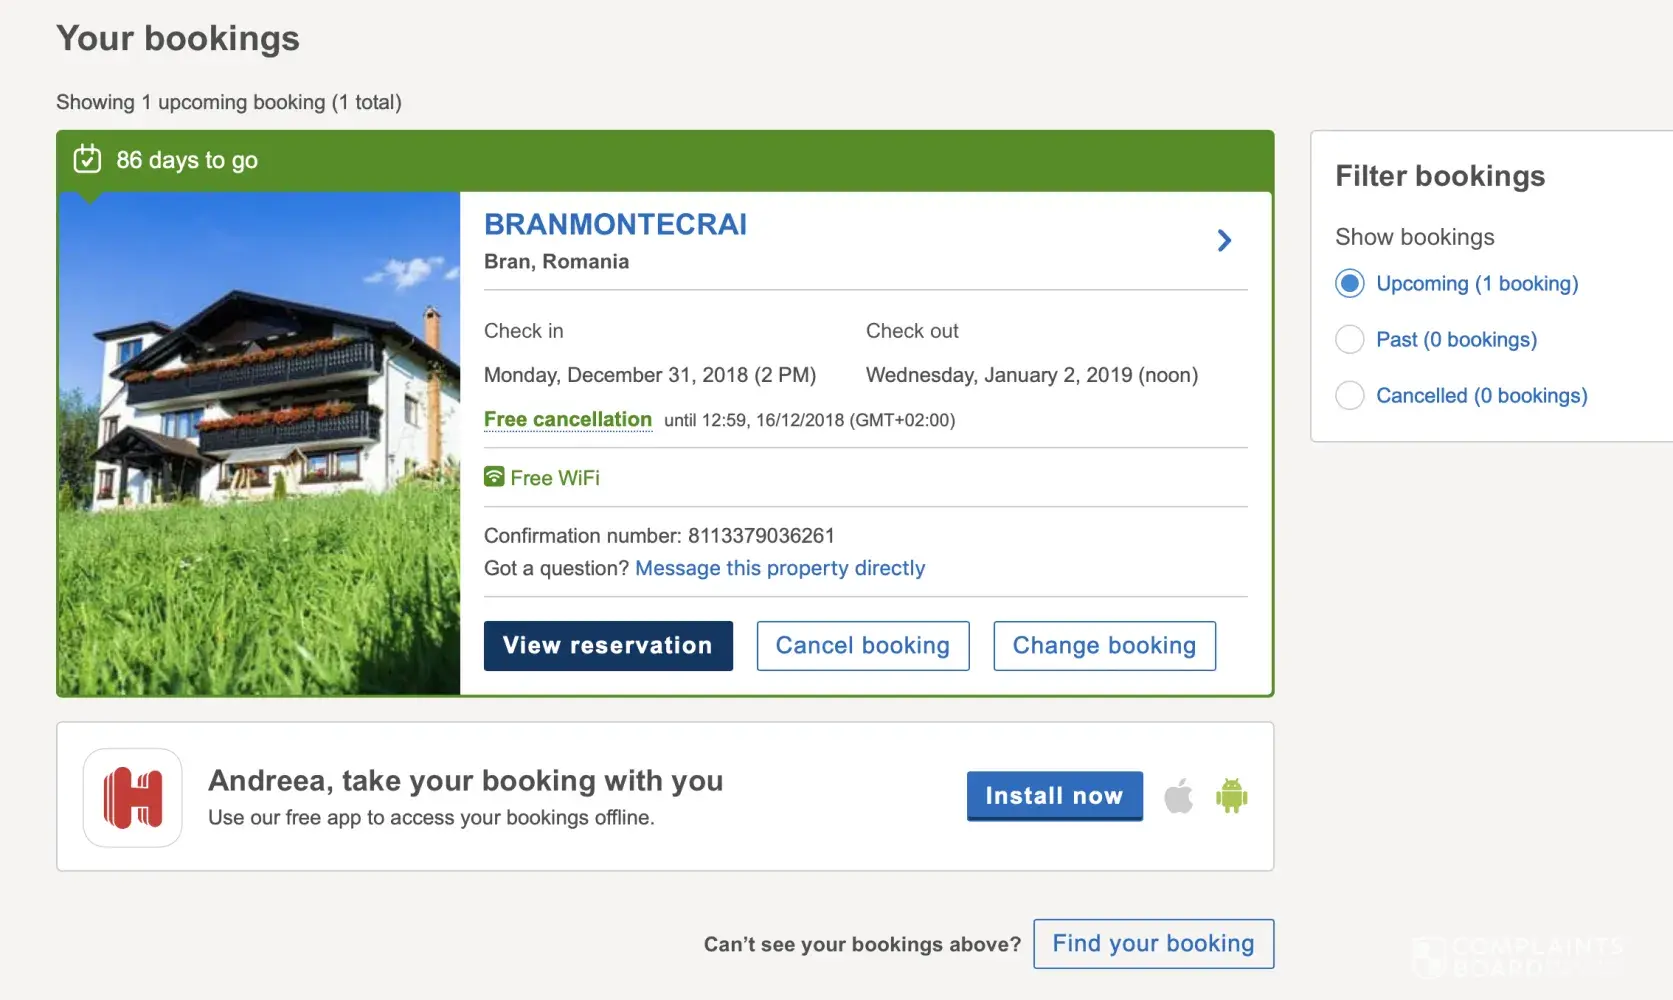Click the calendar checkmark icon
This screenshot has height=1000, width=1673.
click(x=88, y=159)
